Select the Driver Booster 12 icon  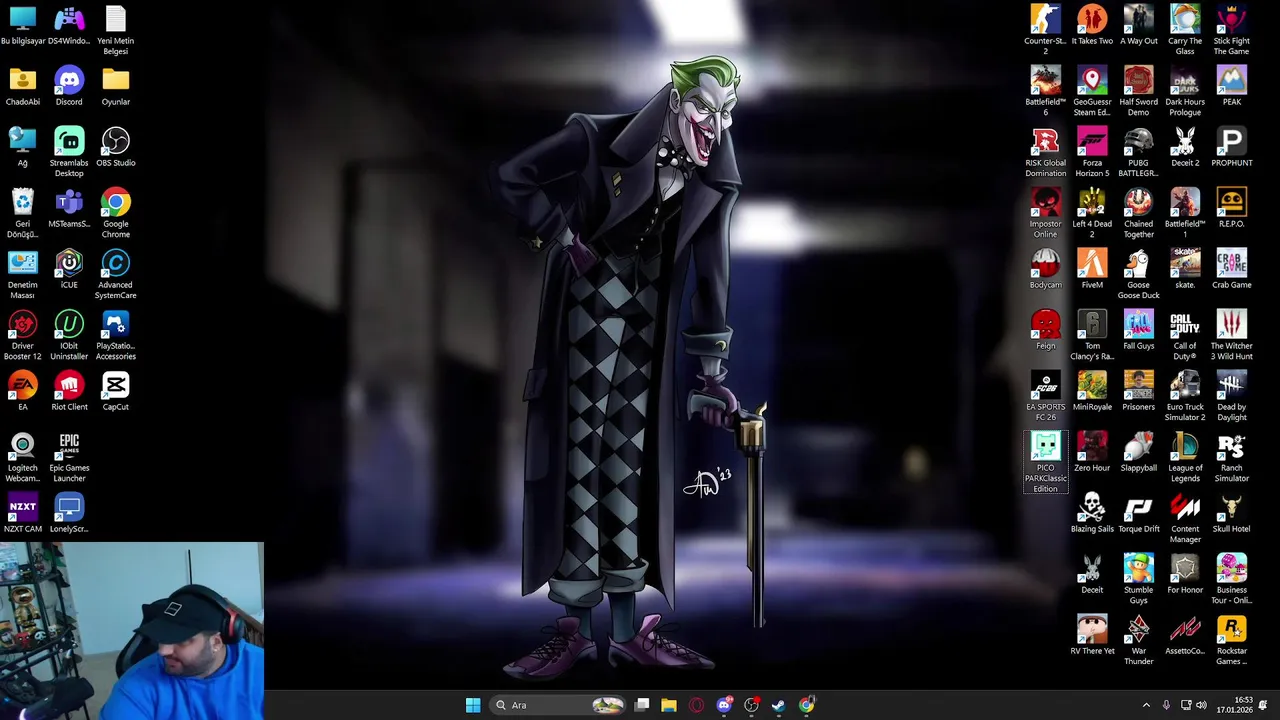click(x=23, y=335)
